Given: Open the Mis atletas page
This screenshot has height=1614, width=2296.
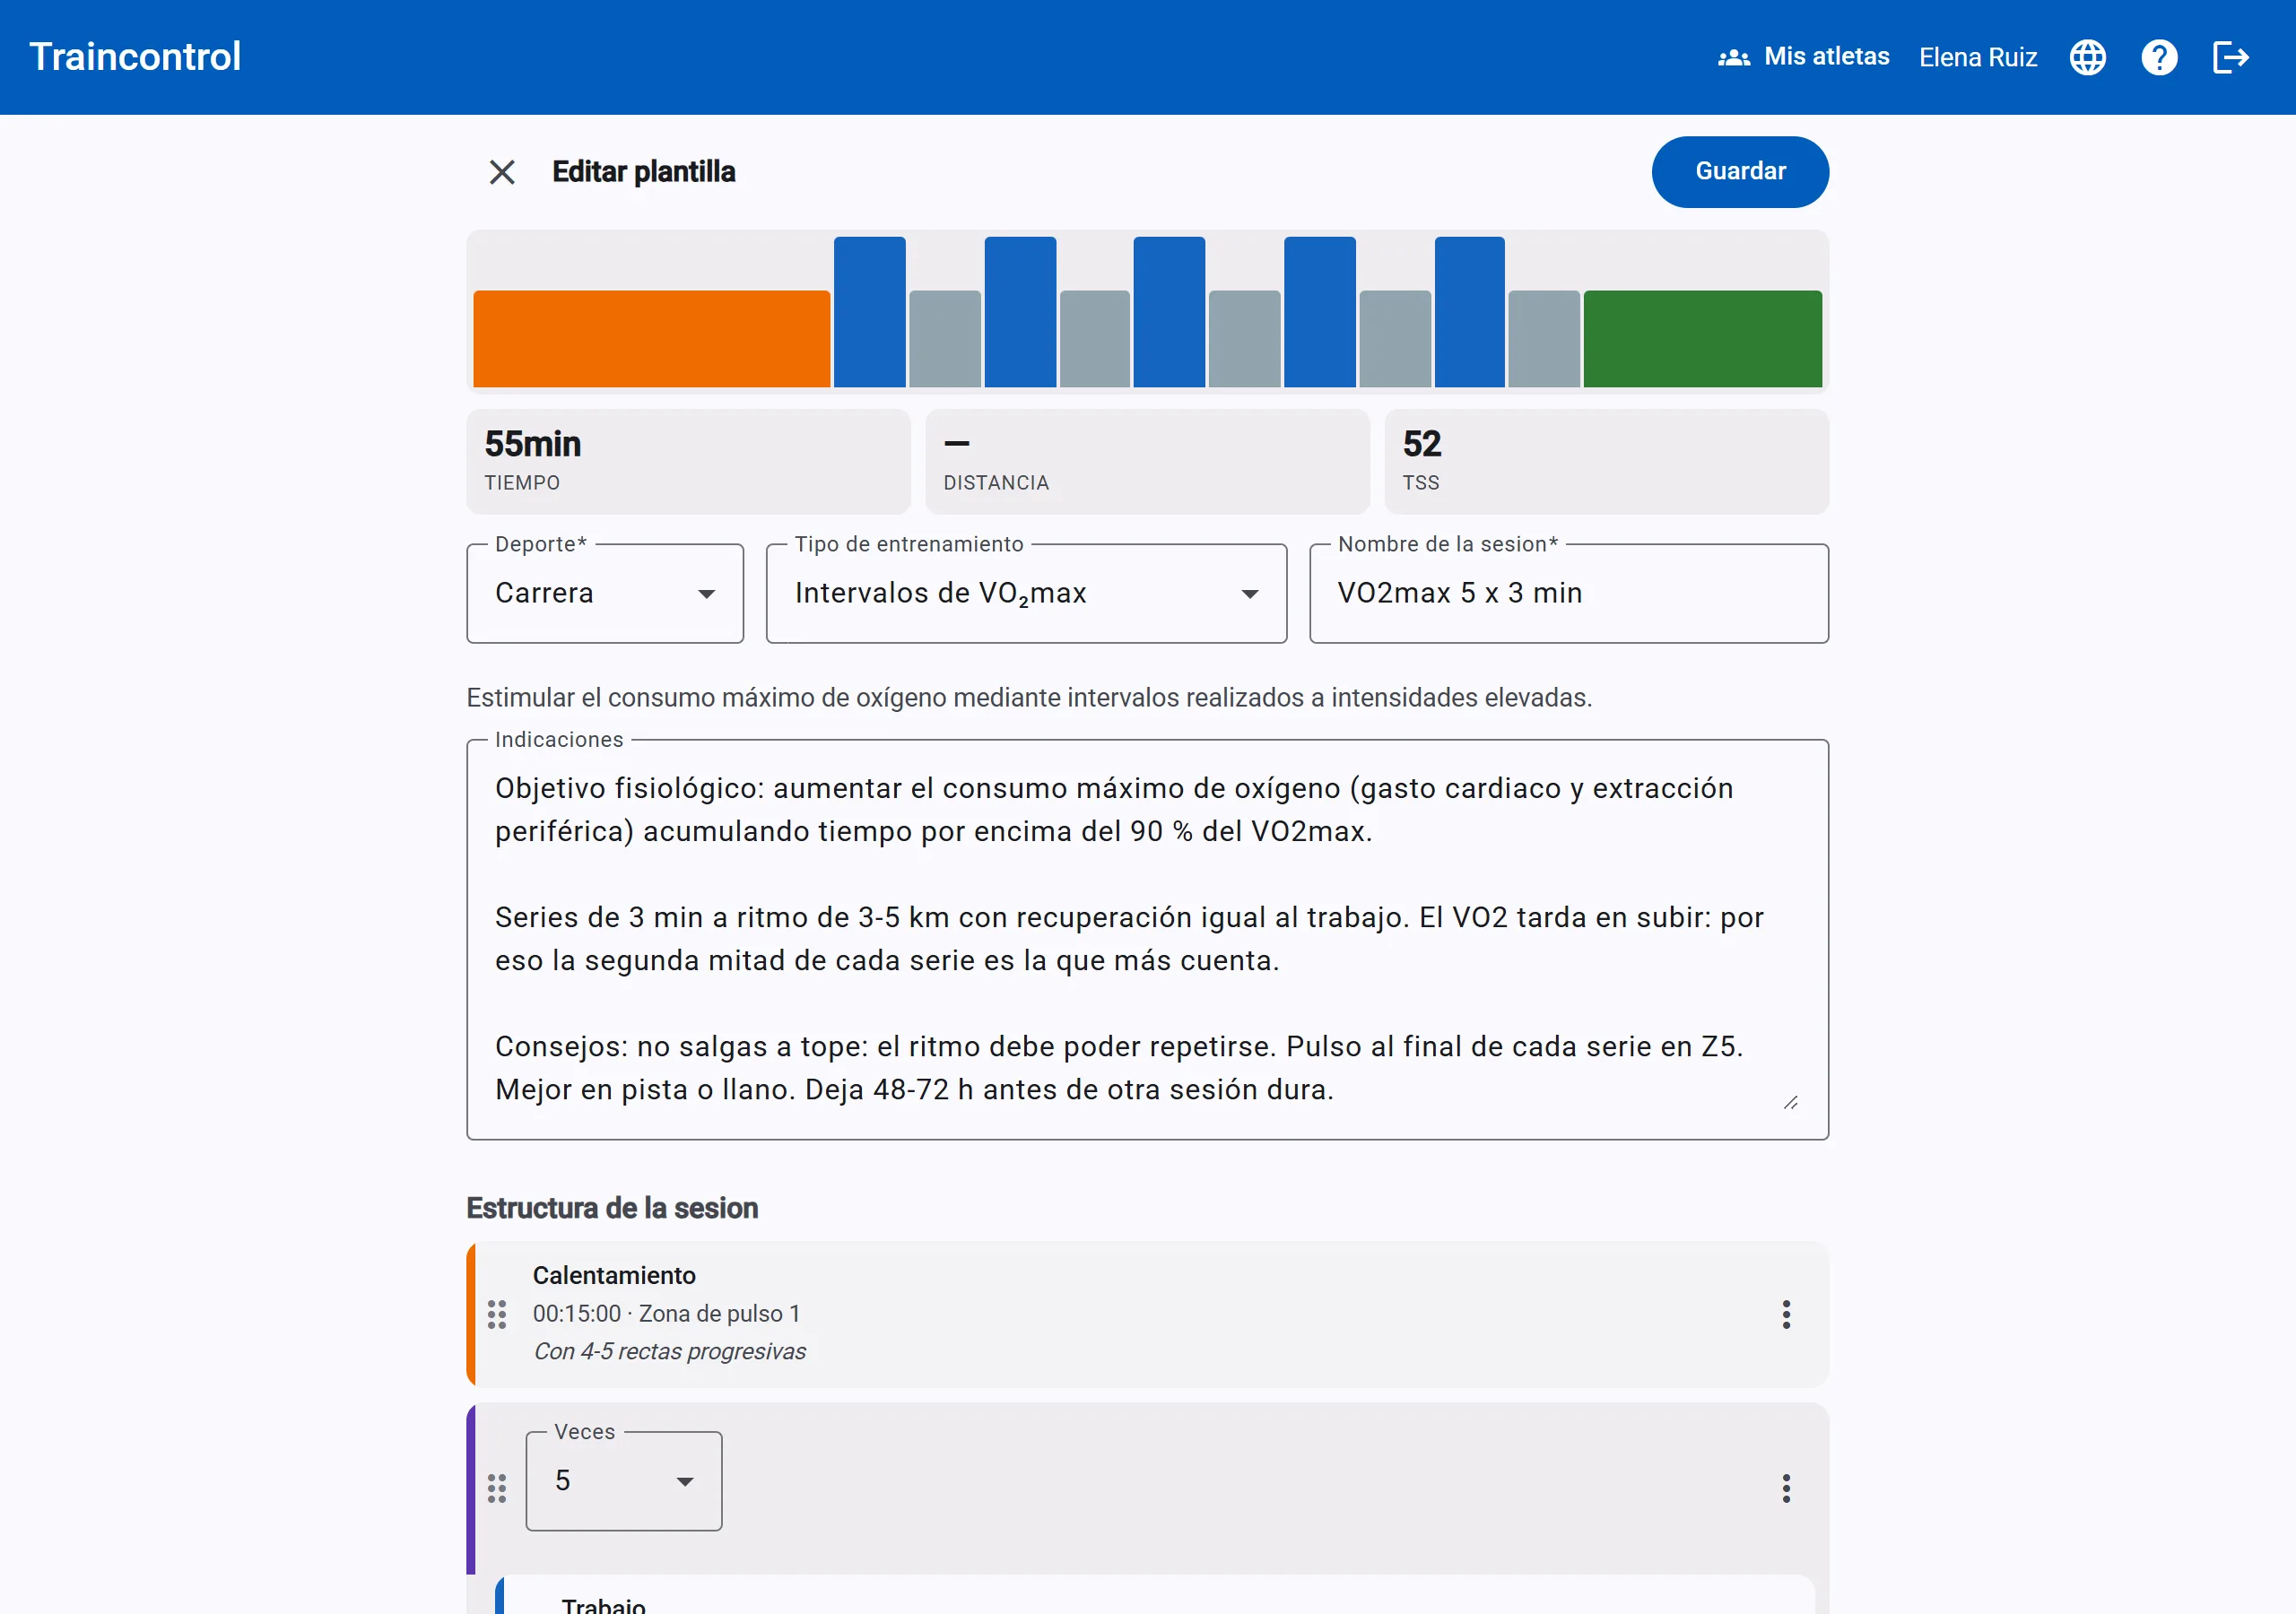Looking at the screenshot, I should point(1804,57).
